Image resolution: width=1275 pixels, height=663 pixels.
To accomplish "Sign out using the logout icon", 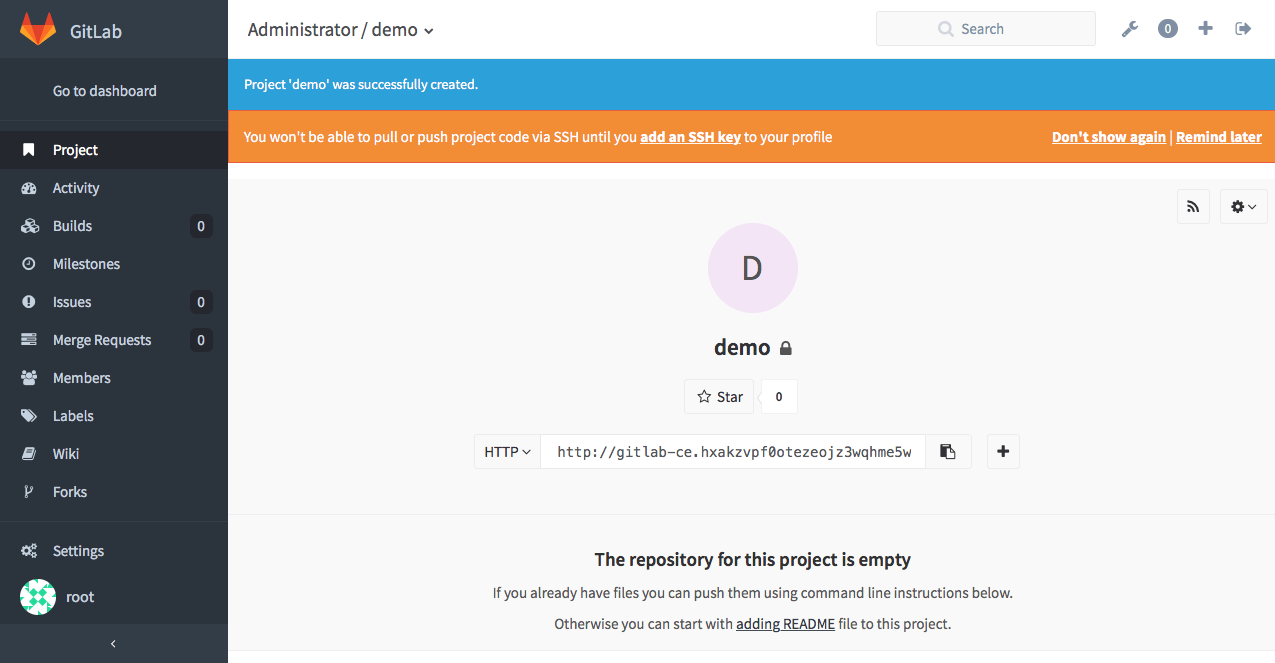I will pyautogui.click(x=1243, y=28).
